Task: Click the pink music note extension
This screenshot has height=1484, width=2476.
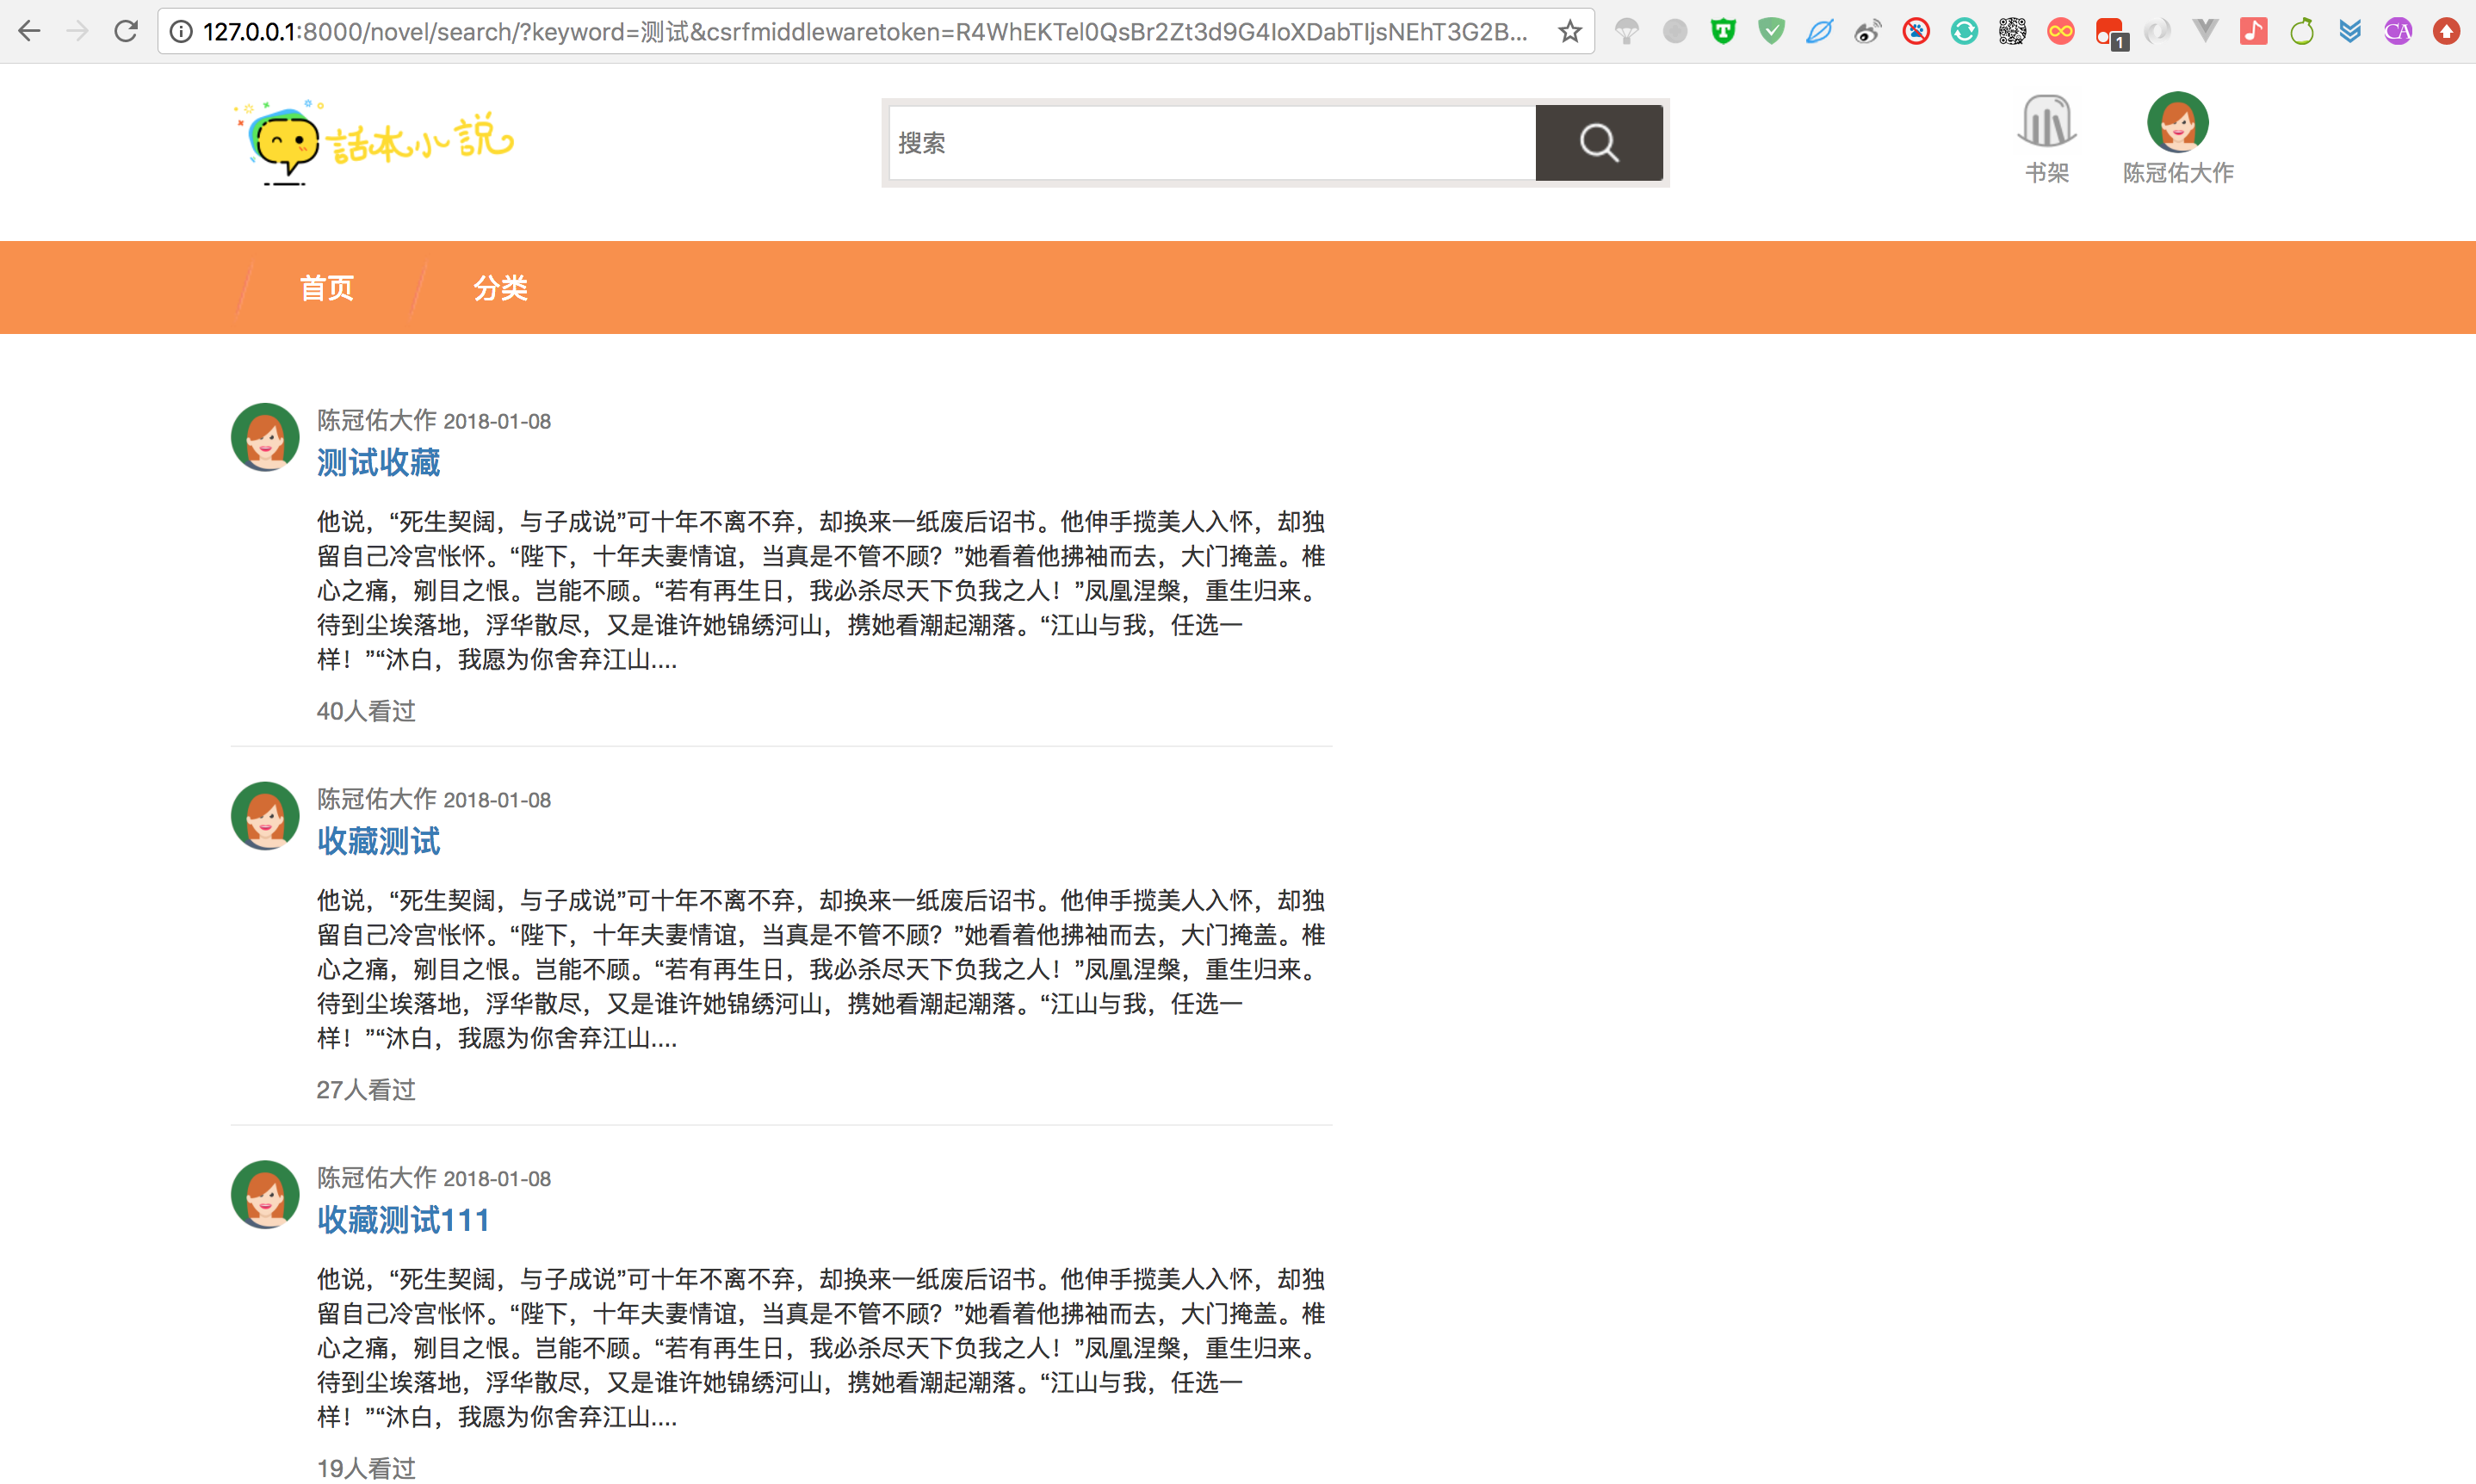Action: point(2253,32)
